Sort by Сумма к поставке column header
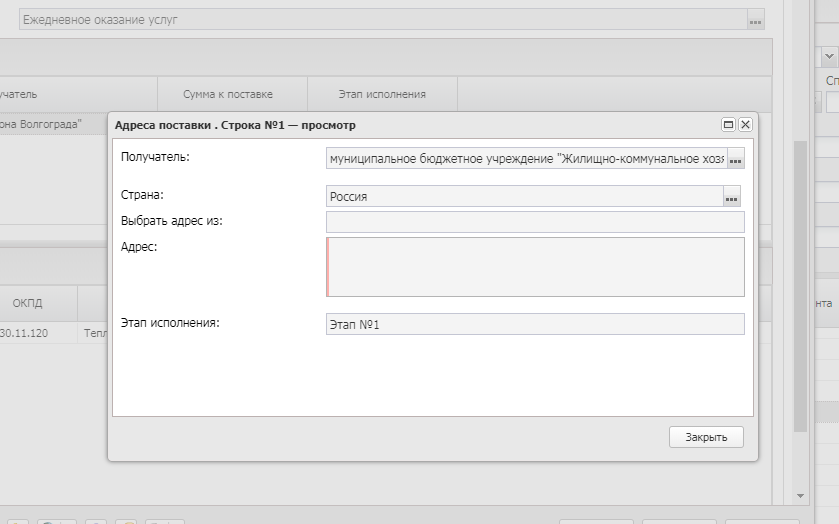Screen dimensions: 839x524 227,94
